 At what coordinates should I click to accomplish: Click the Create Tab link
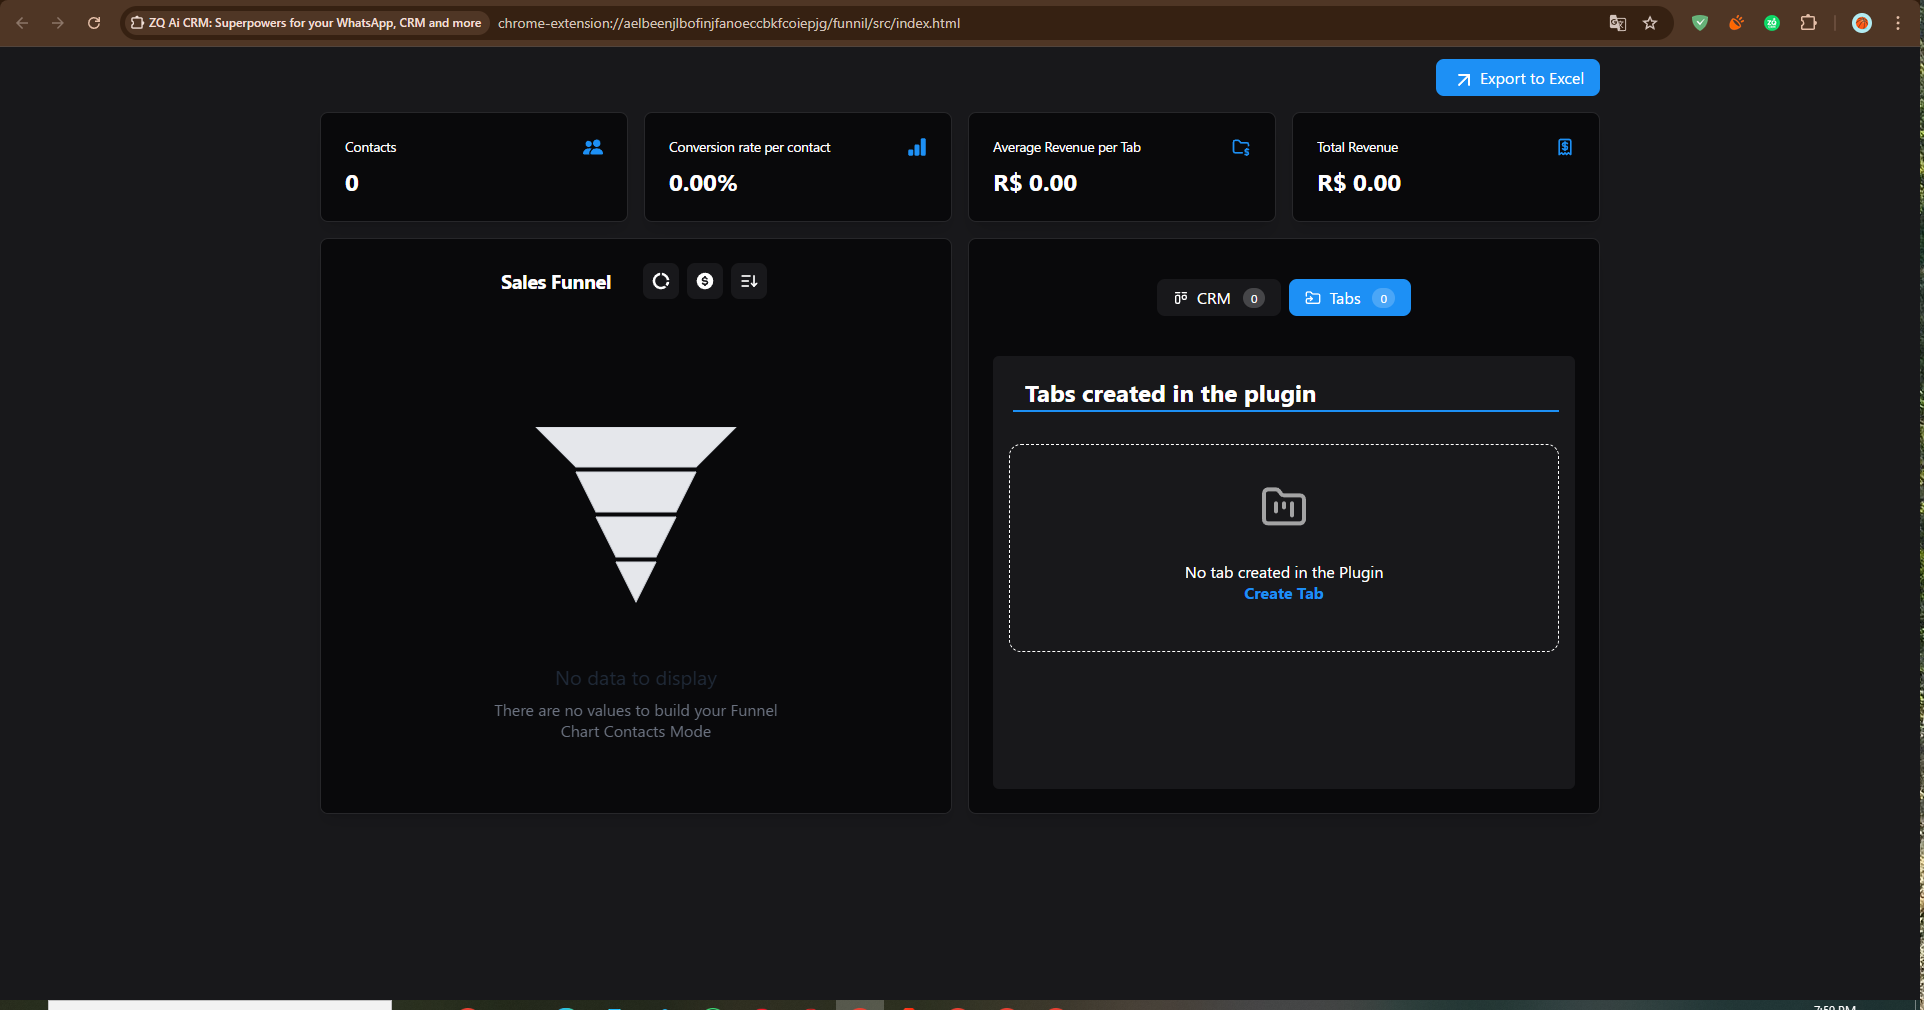tap(1283, 593)
